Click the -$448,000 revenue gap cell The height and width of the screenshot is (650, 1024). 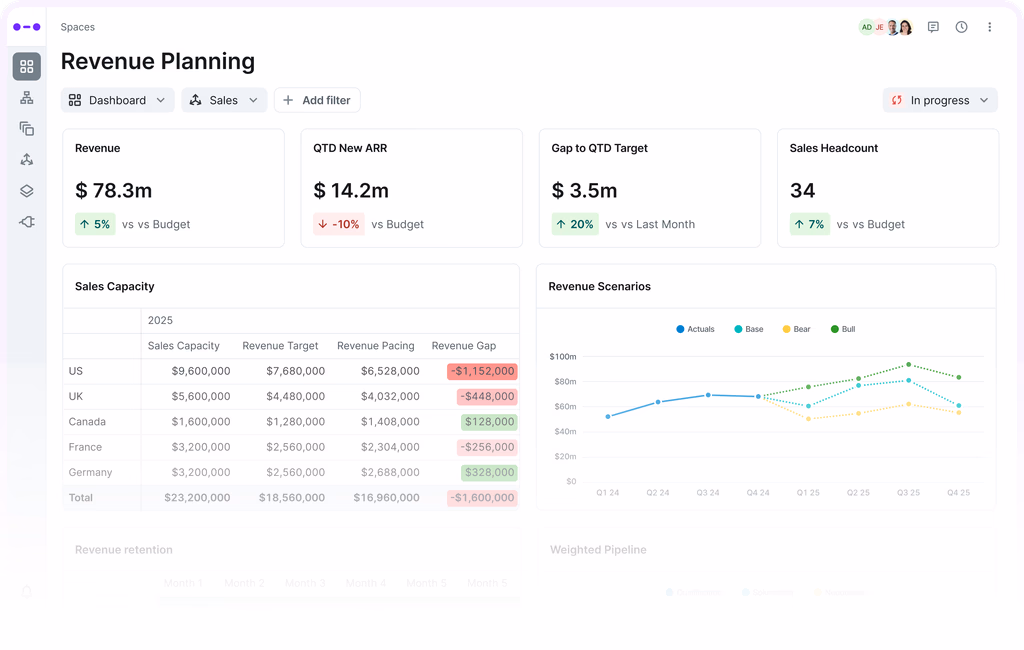[x=487, y=397]
